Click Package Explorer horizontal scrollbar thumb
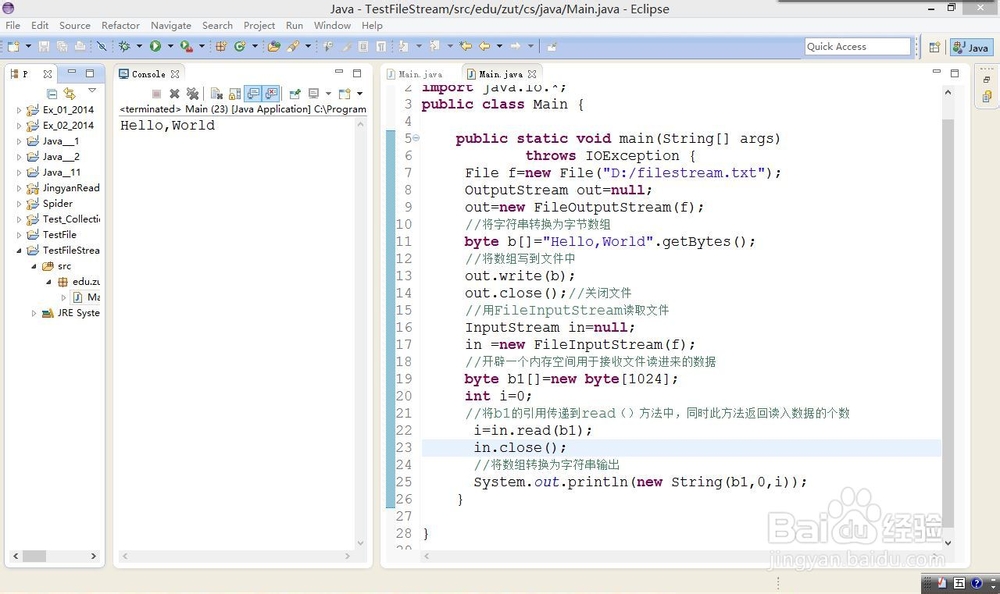This screenshot has height=594, width=1000. 34,556
